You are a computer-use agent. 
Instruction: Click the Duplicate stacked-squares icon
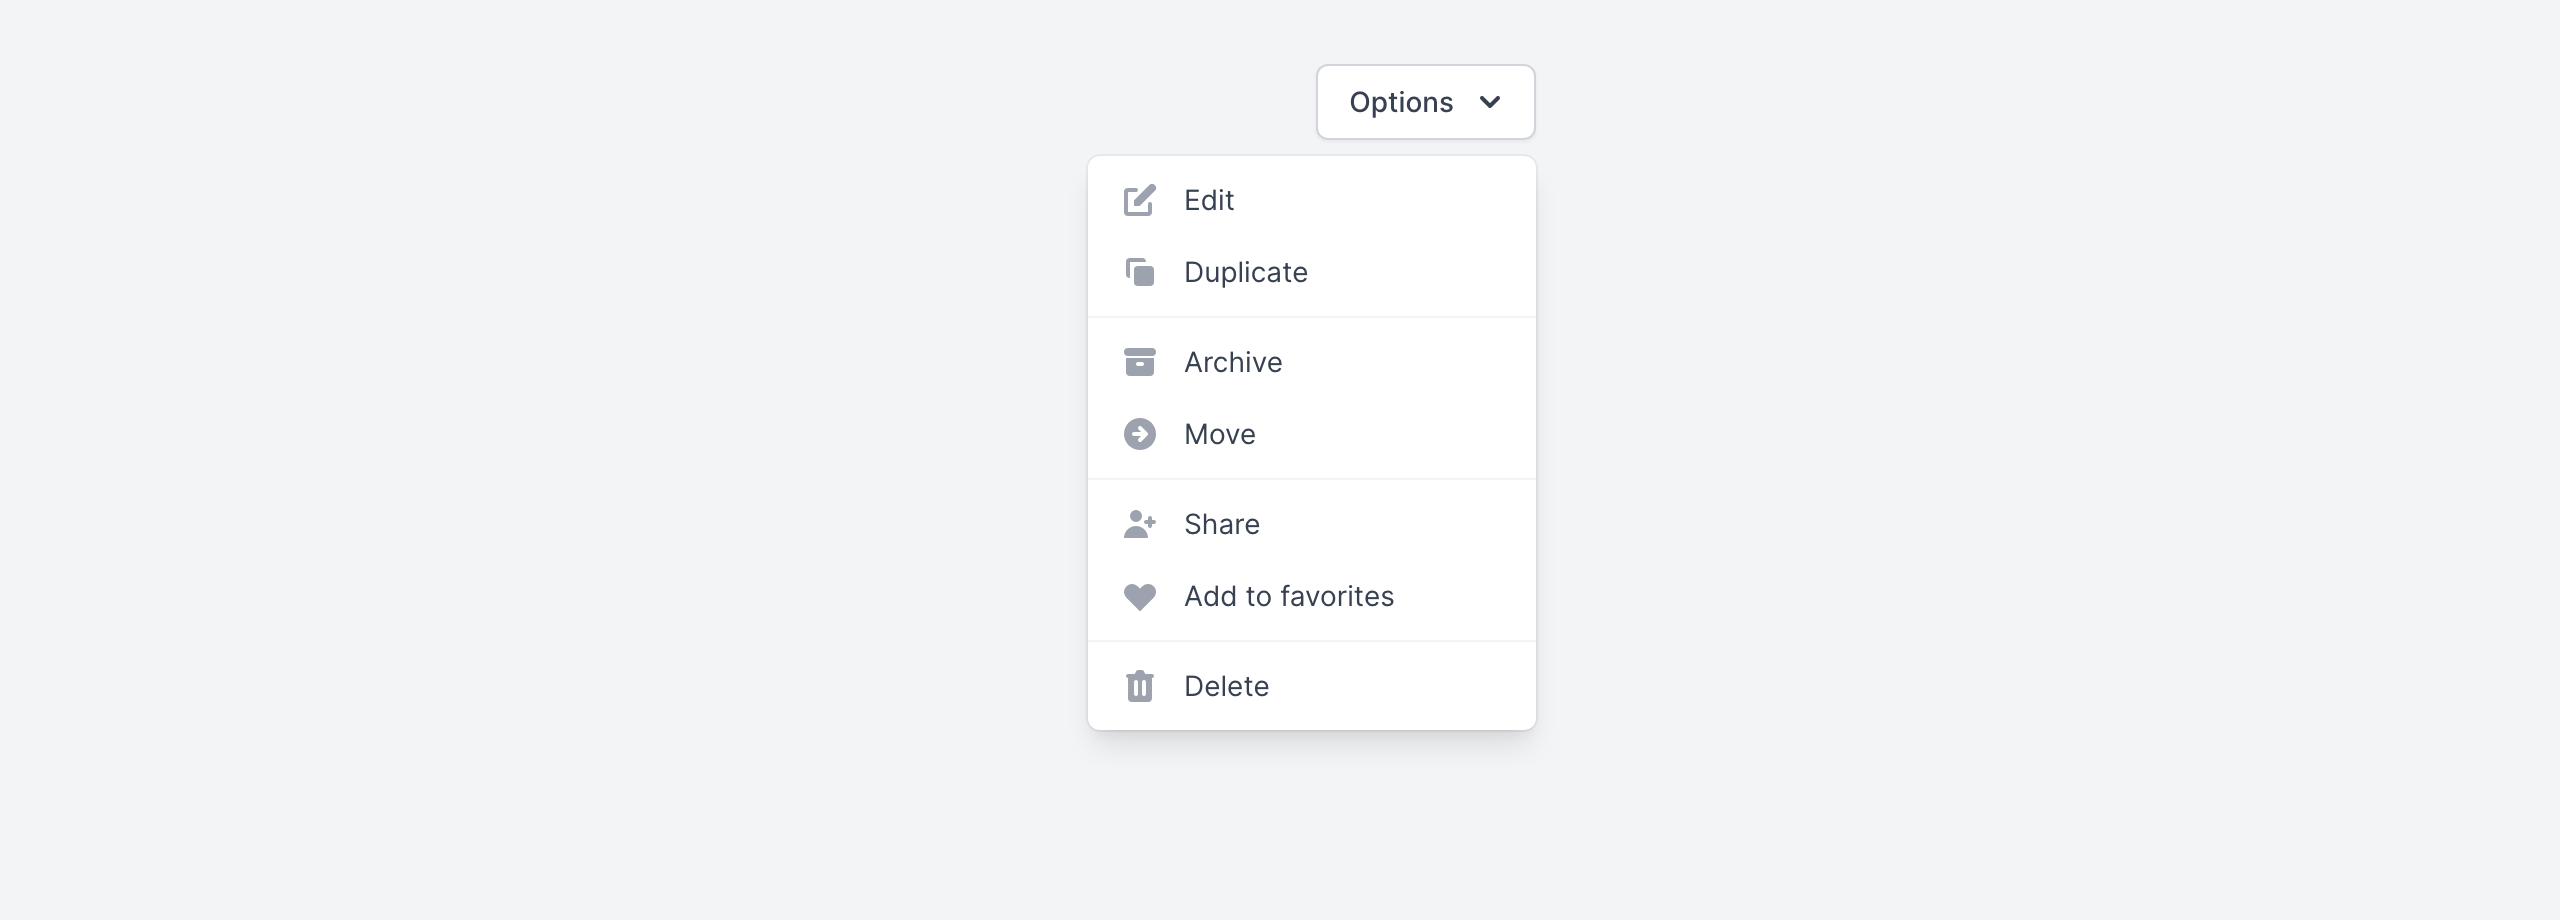pos(1139,272)
